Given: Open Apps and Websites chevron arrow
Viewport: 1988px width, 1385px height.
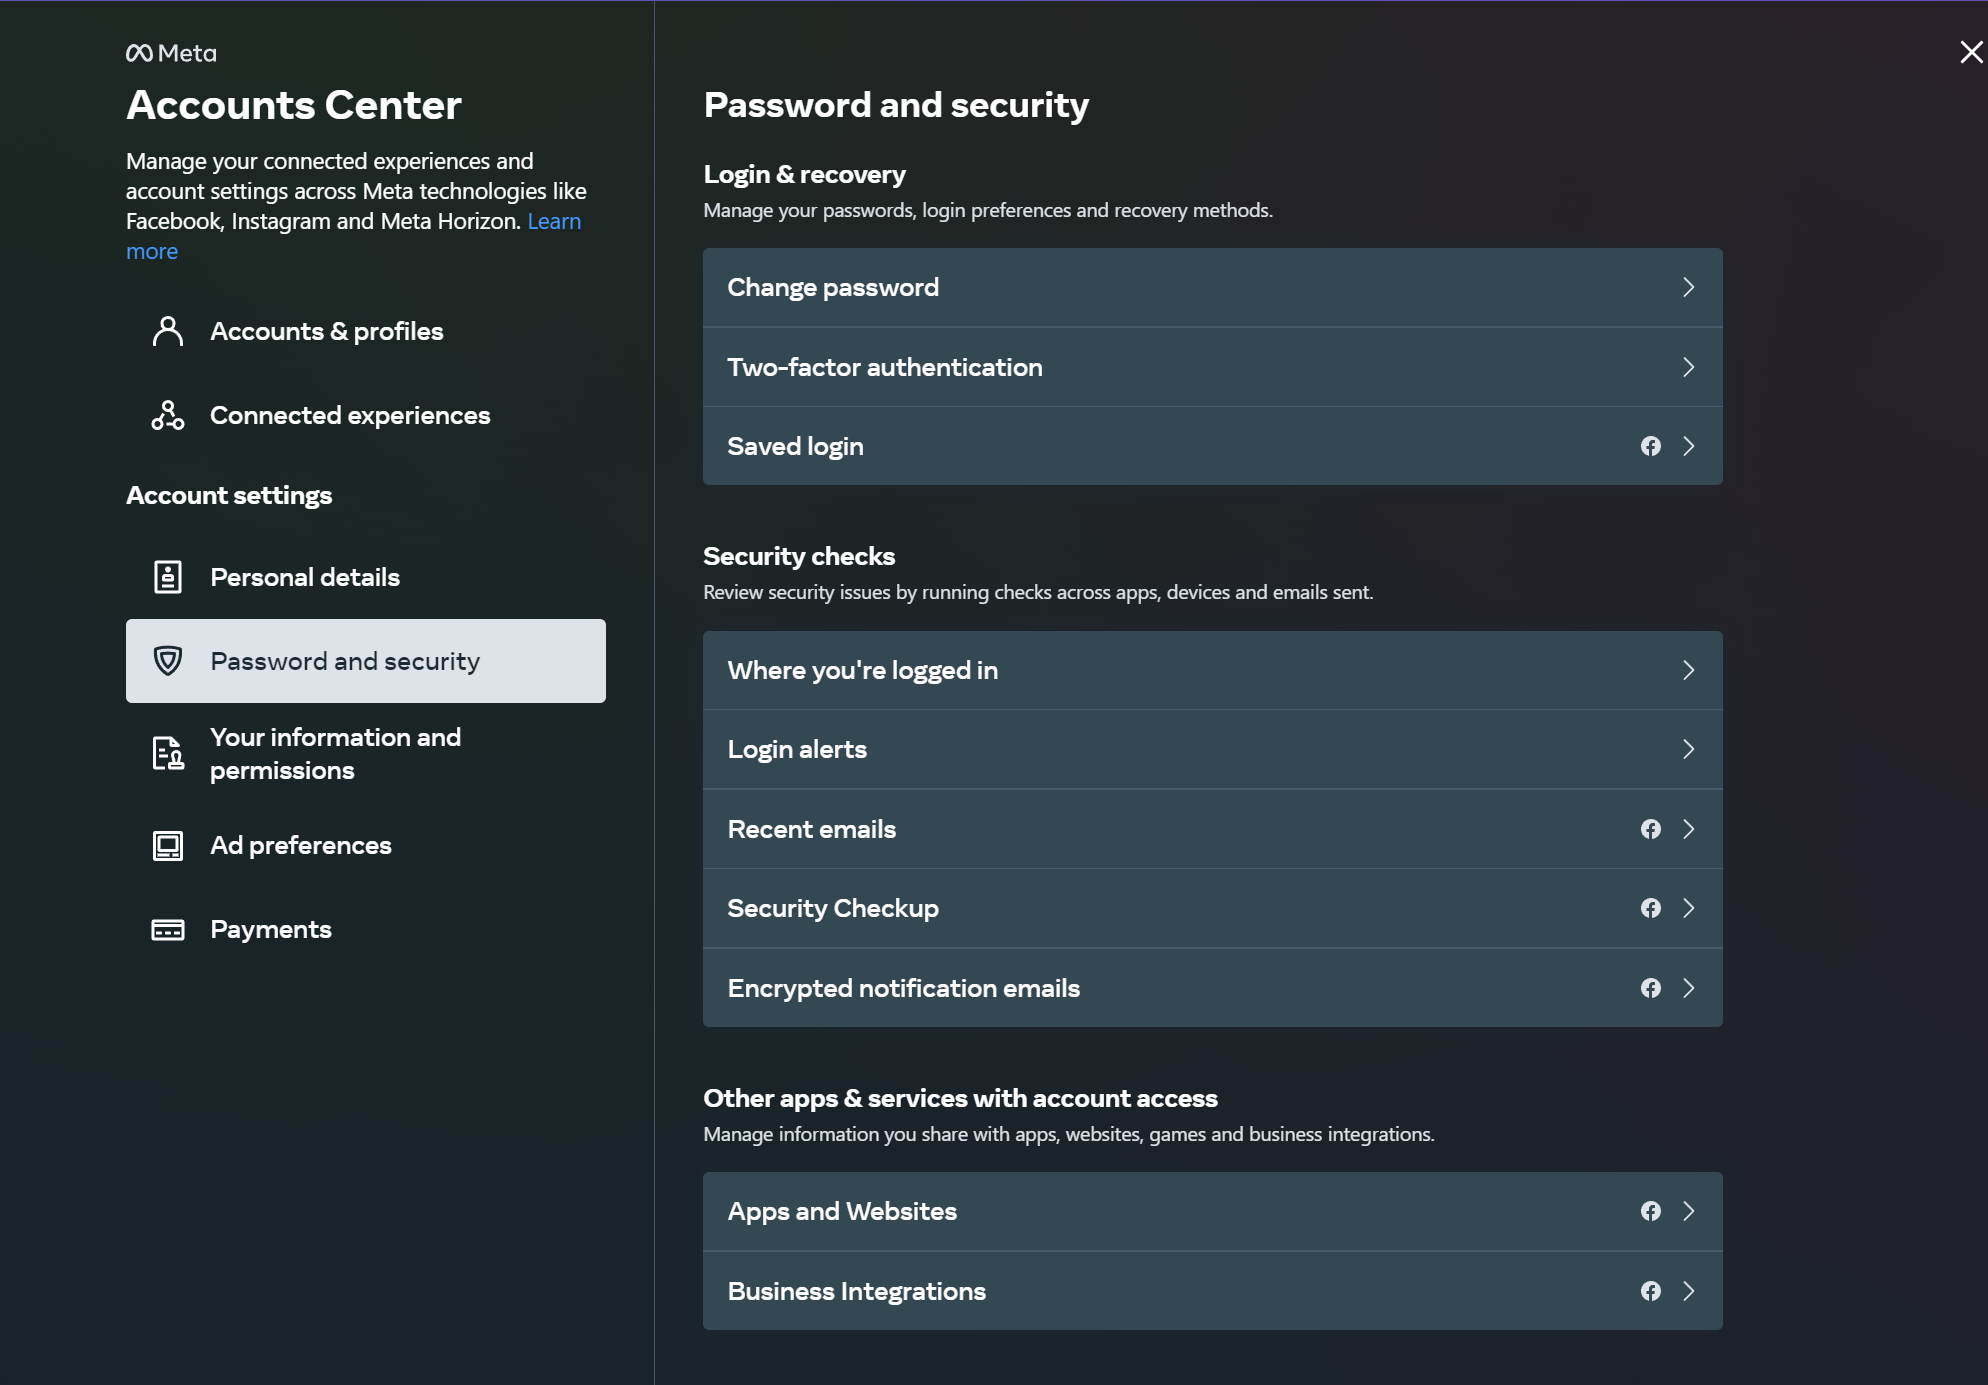Looking at the screenshot, I should [1689, 1211].
